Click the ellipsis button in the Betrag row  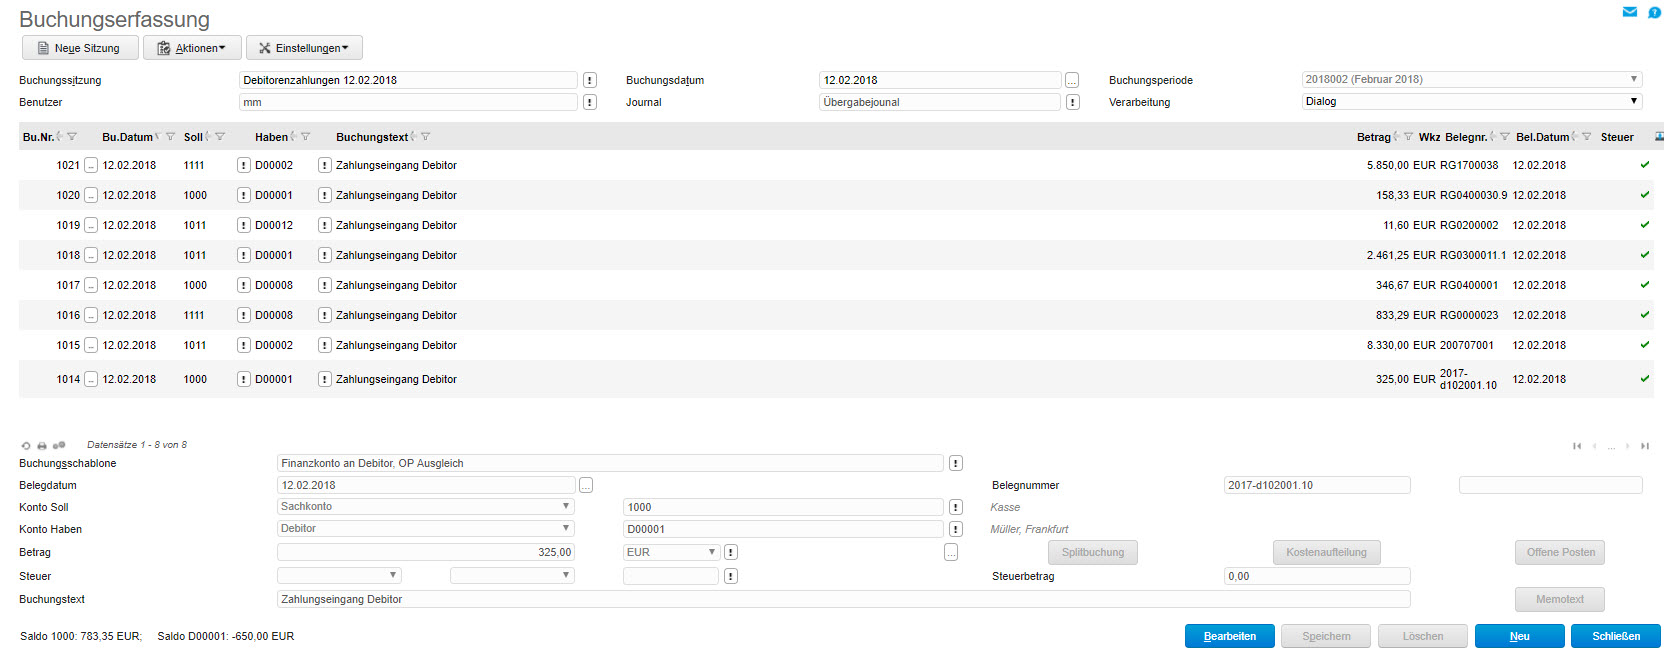click(x=951, y=552)
